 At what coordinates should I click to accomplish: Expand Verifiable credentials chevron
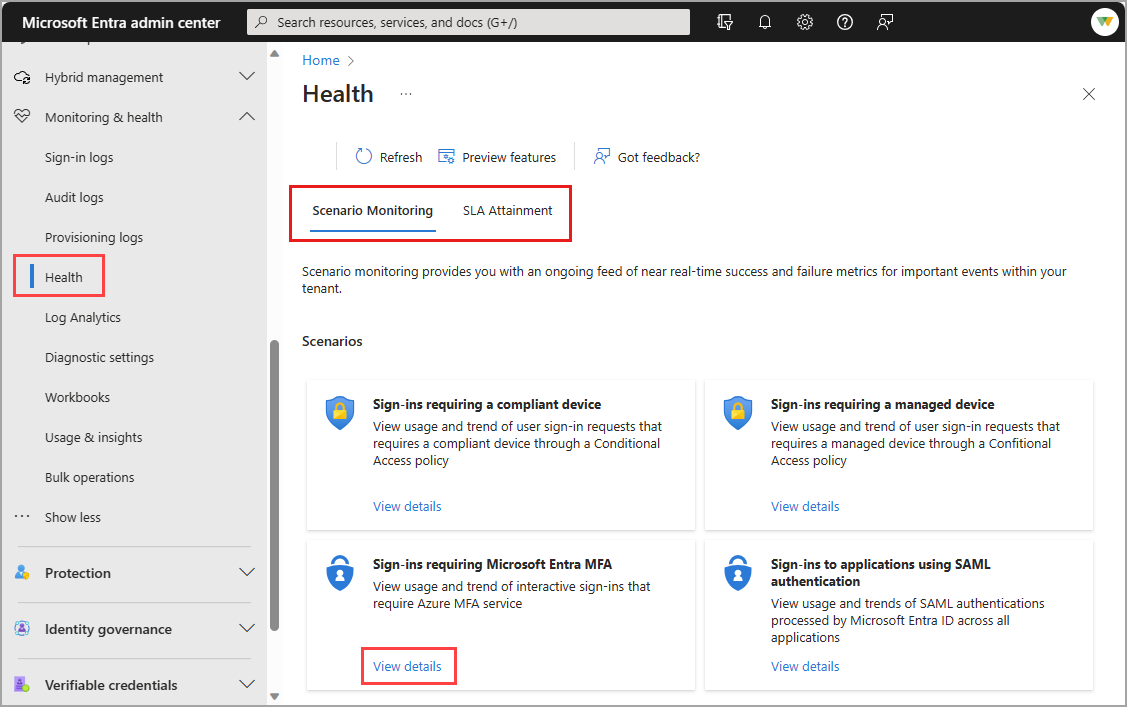(x=247, y=685)
